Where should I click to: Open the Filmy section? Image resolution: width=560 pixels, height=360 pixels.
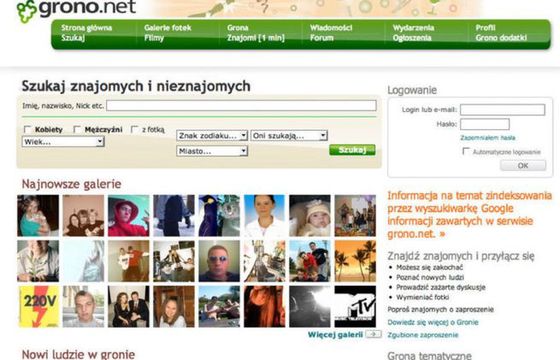154,38
